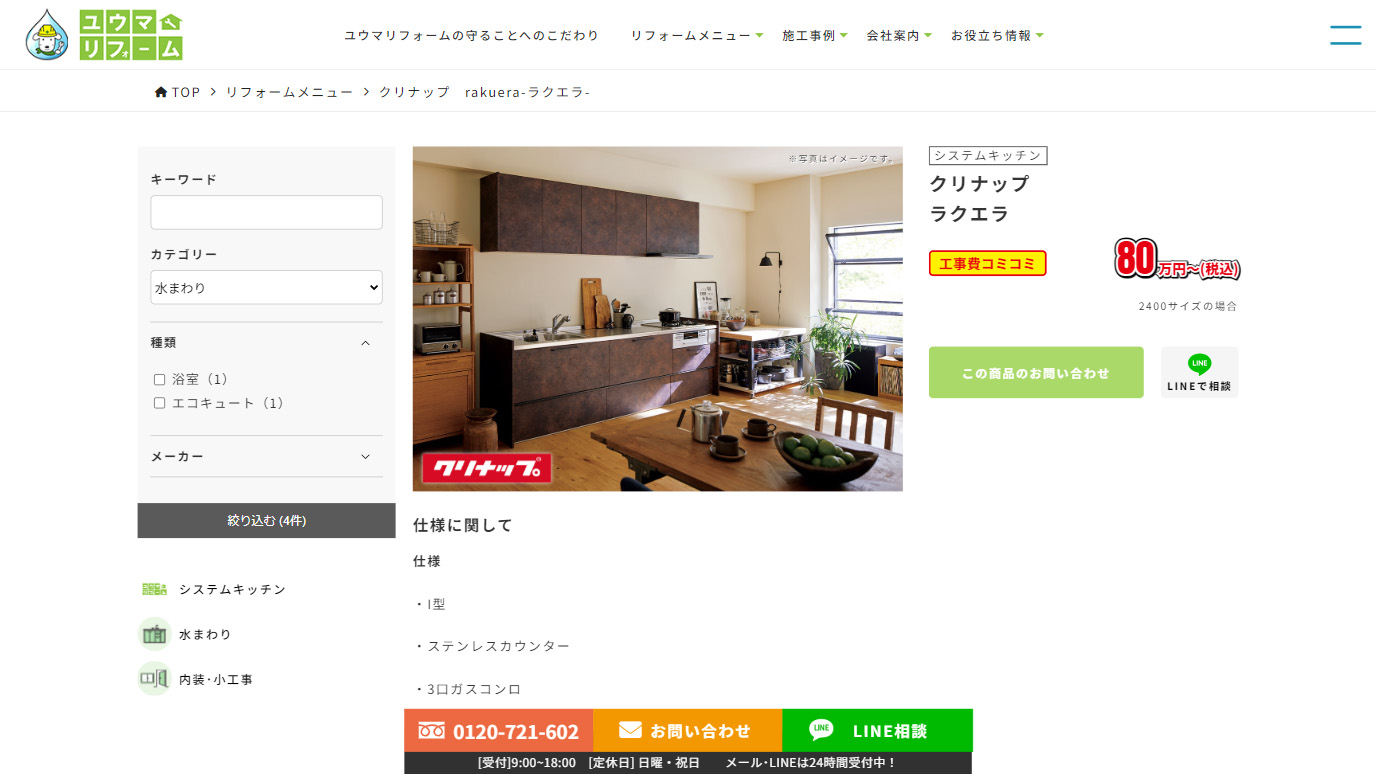
Task: Click the システムキッチン category icon
Action: [154, 589]
